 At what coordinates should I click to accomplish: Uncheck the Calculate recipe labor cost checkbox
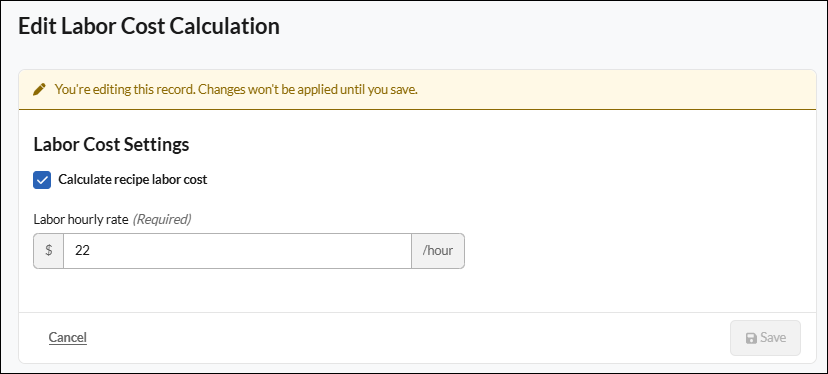42,180
